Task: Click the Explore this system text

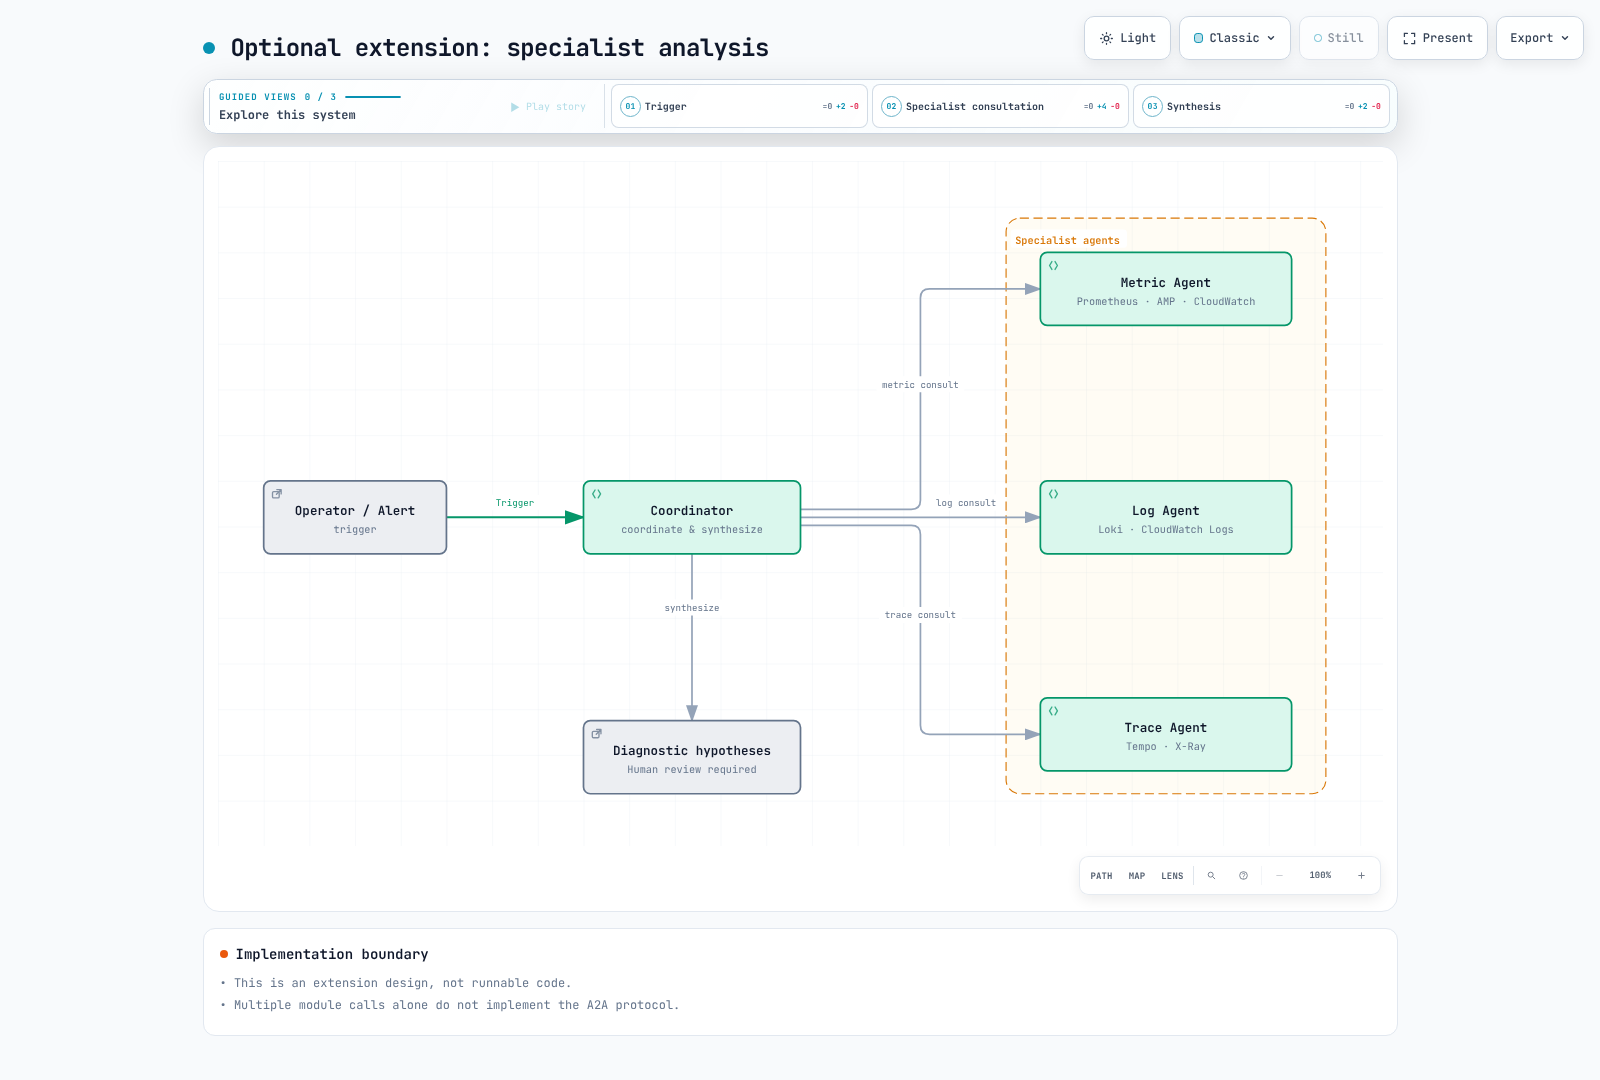Action: point(287,115)
